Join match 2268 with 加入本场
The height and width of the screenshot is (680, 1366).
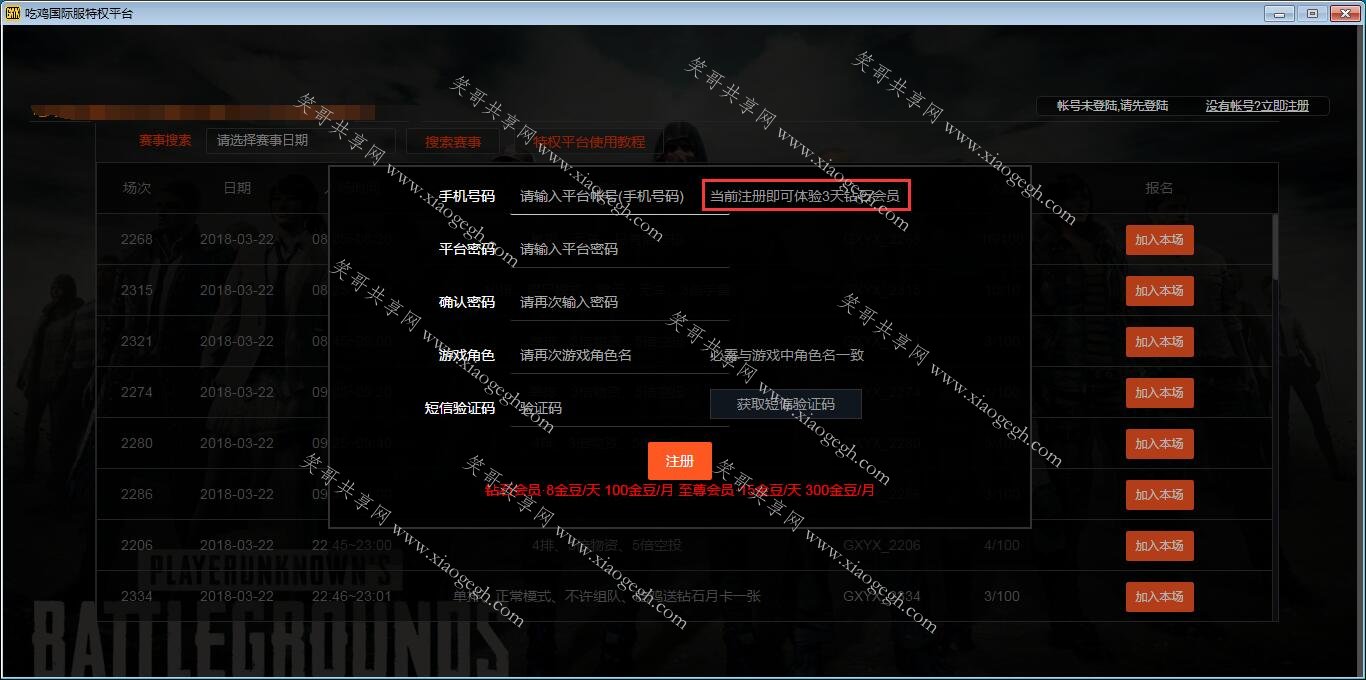[x=1160, y=240]
